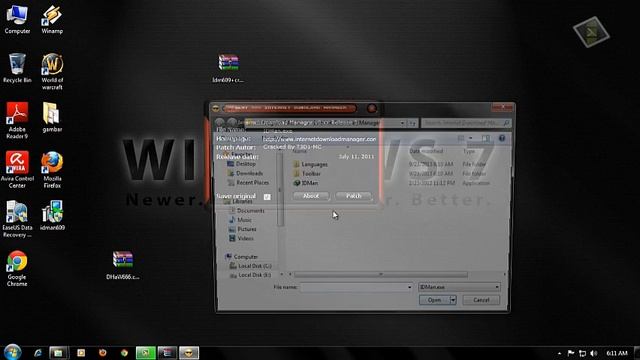The height and width of the screenshot is (360, 640).
Task: Click the search box in file dialog
Action: (x=466, y=123)
